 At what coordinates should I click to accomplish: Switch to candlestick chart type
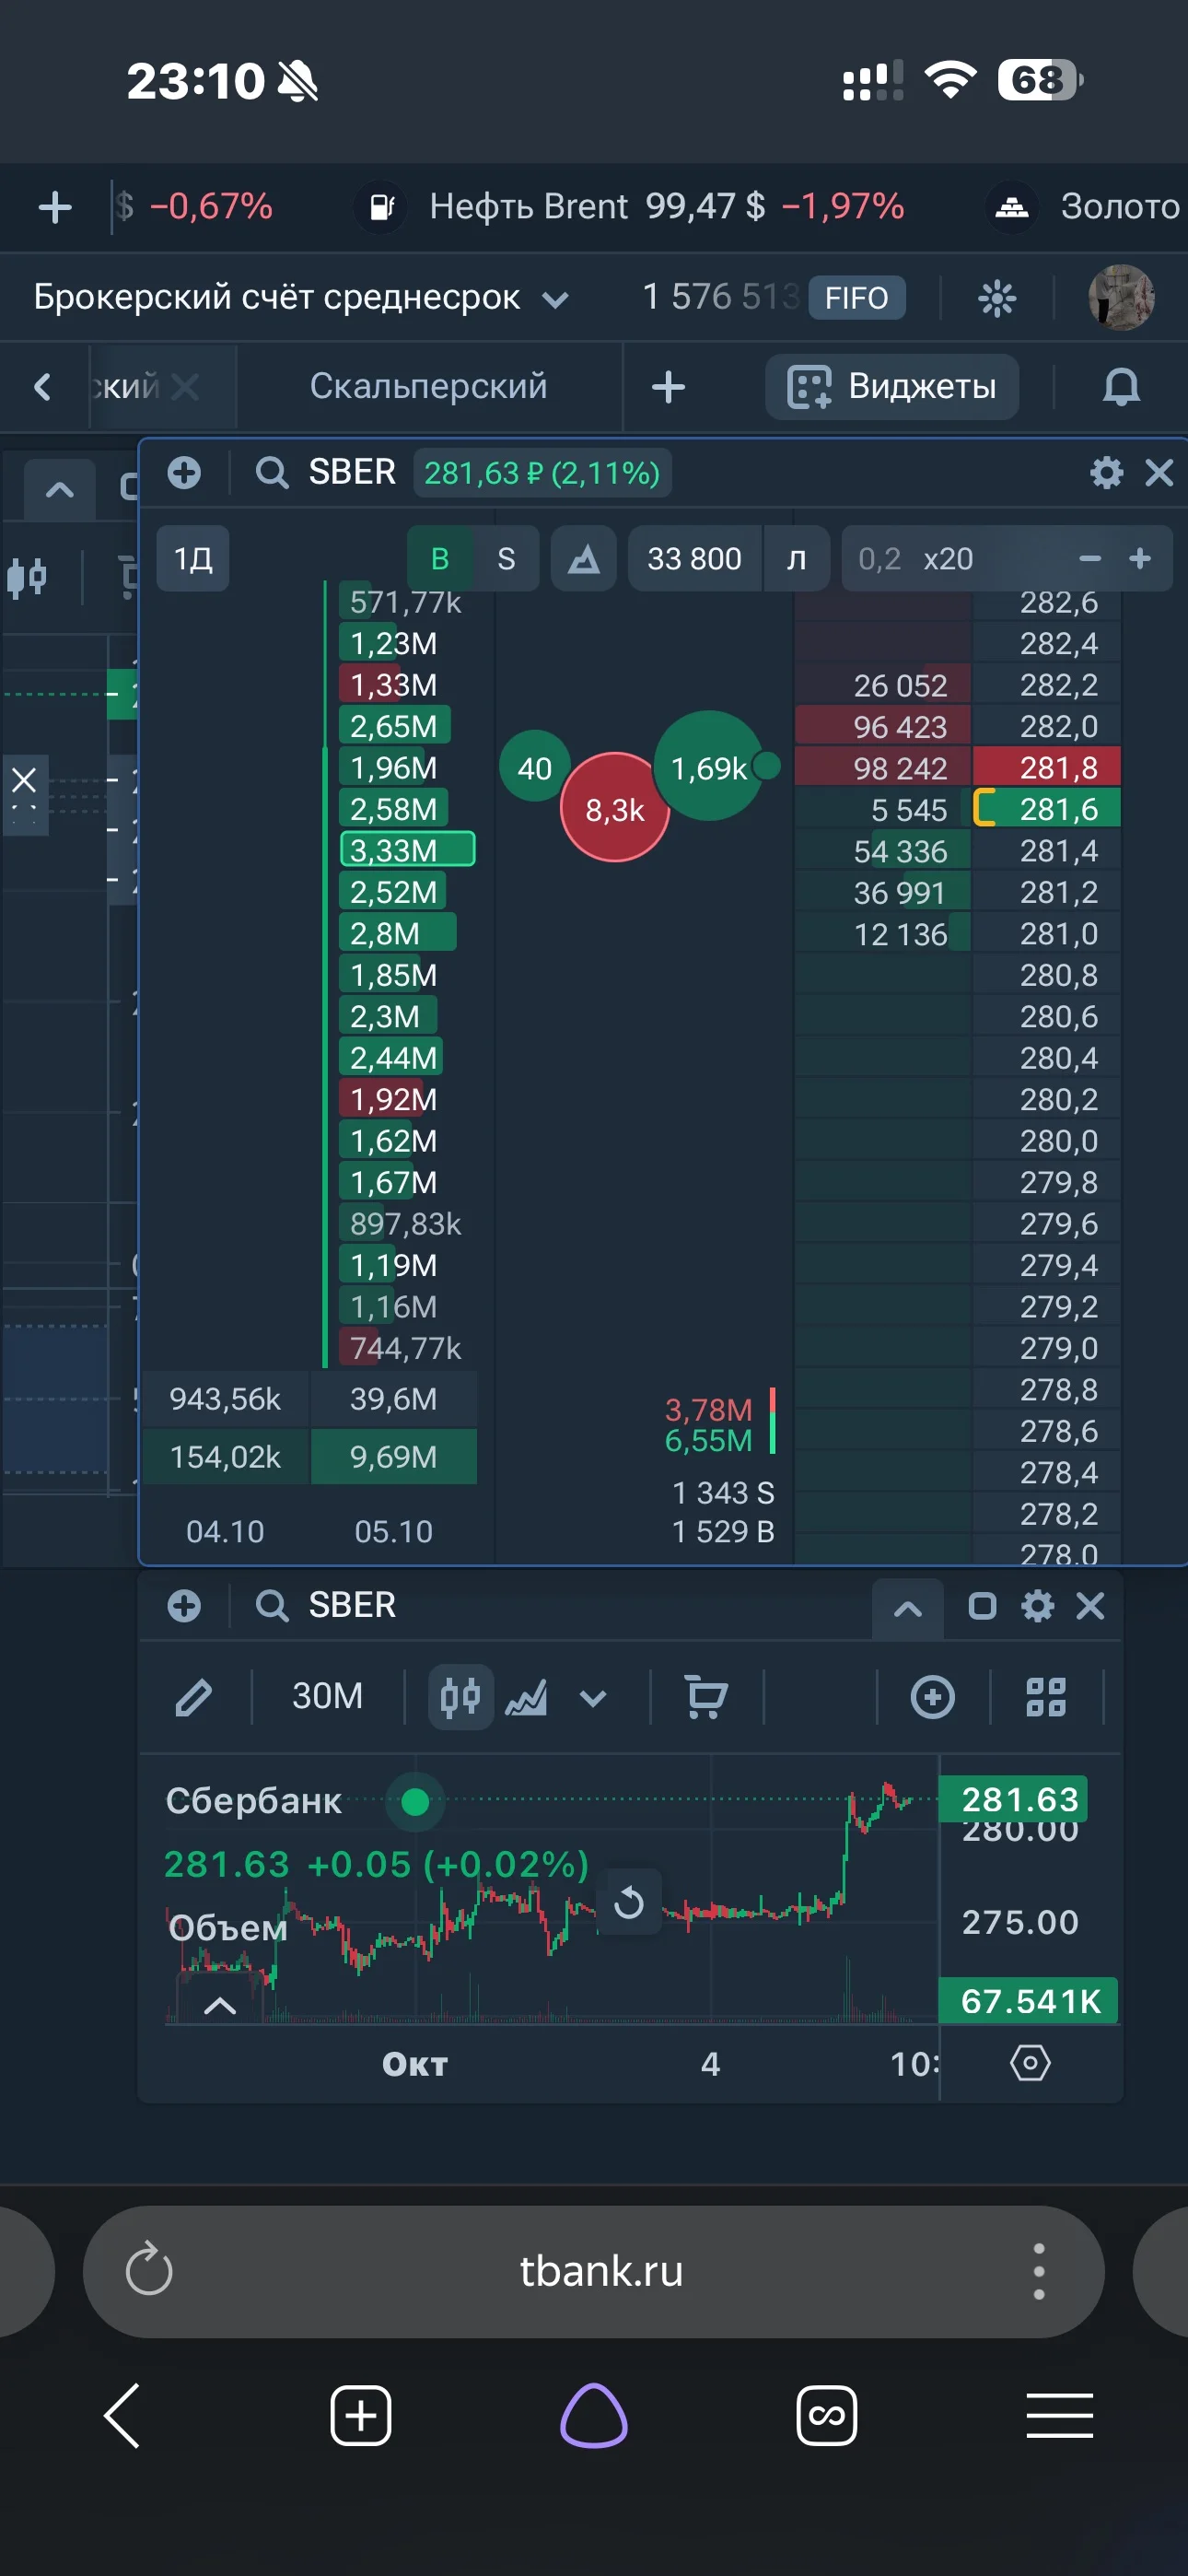pyautogui.click(x=460, y=1697)
